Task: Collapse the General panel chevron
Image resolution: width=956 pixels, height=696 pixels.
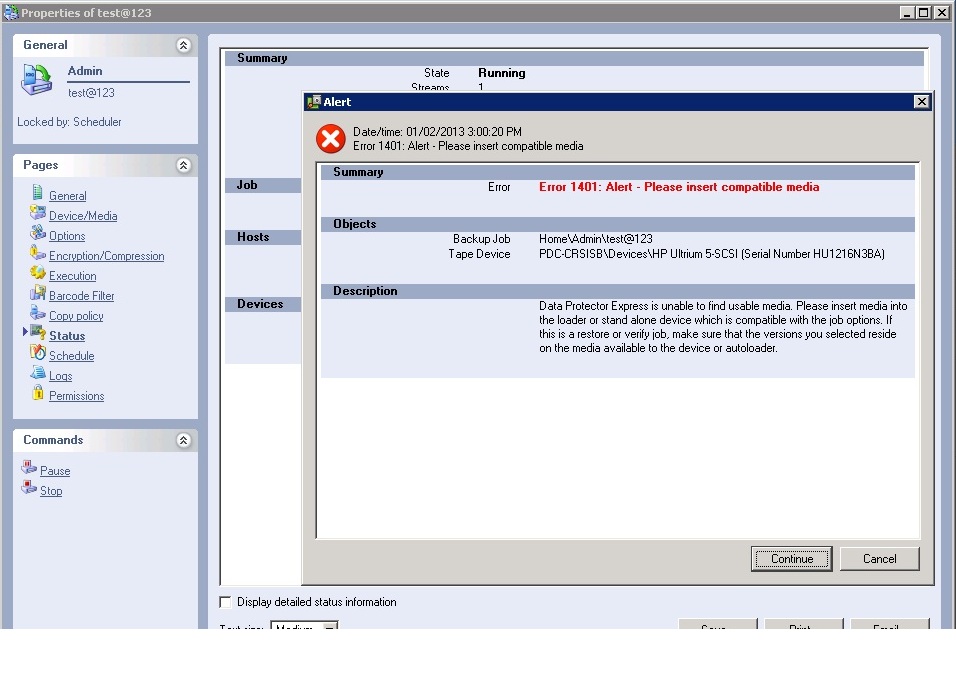Action: [184, 45]
